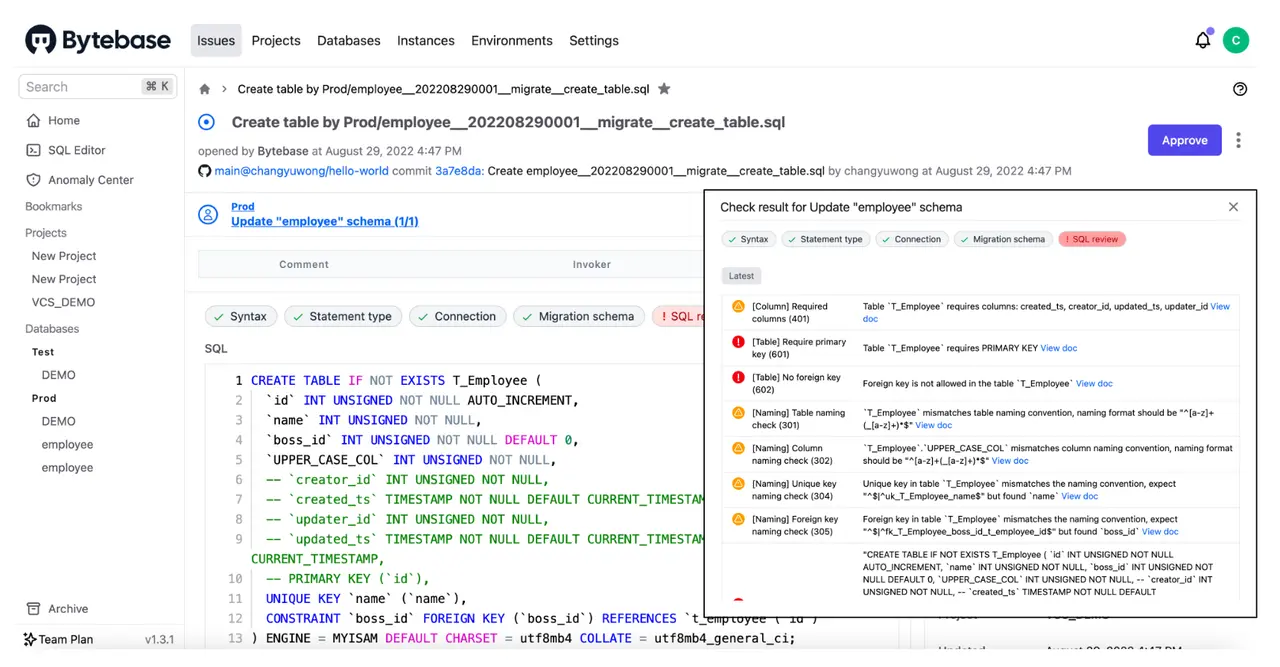
Task: Open the user avatar menu
Action: pyautogui.click(x=1236, y=40)
